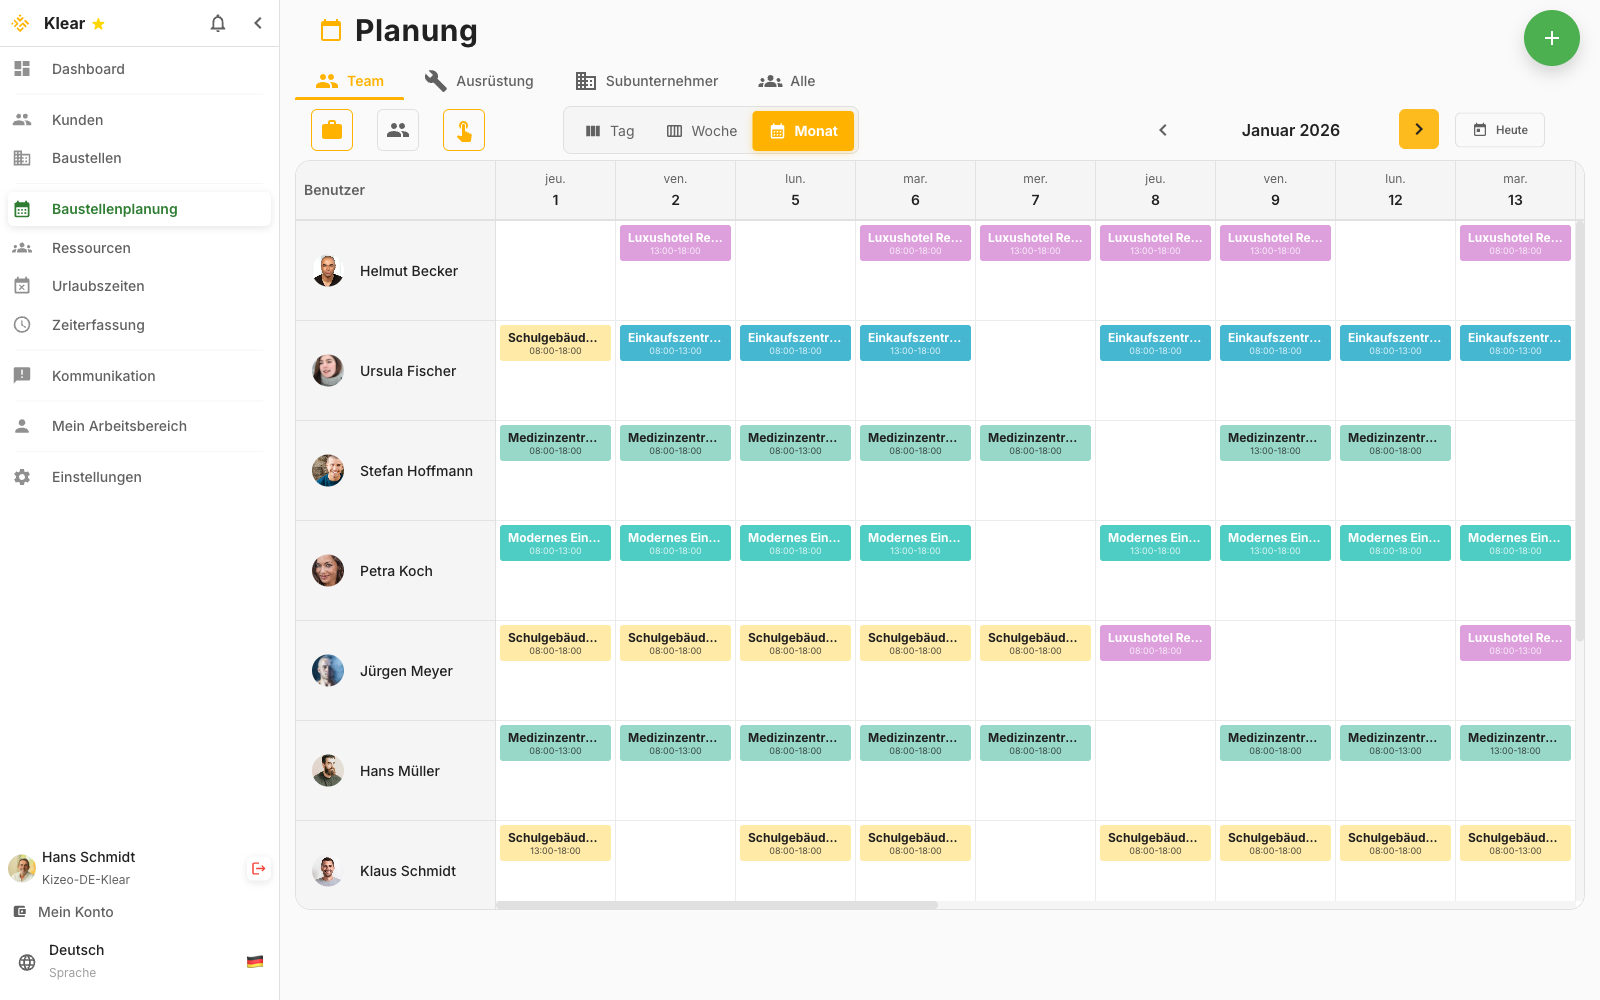This screenshot has width=1600, height=1000.
Task: Select the Ressourcen people icon in sidebar
Action: pos(22,247)
